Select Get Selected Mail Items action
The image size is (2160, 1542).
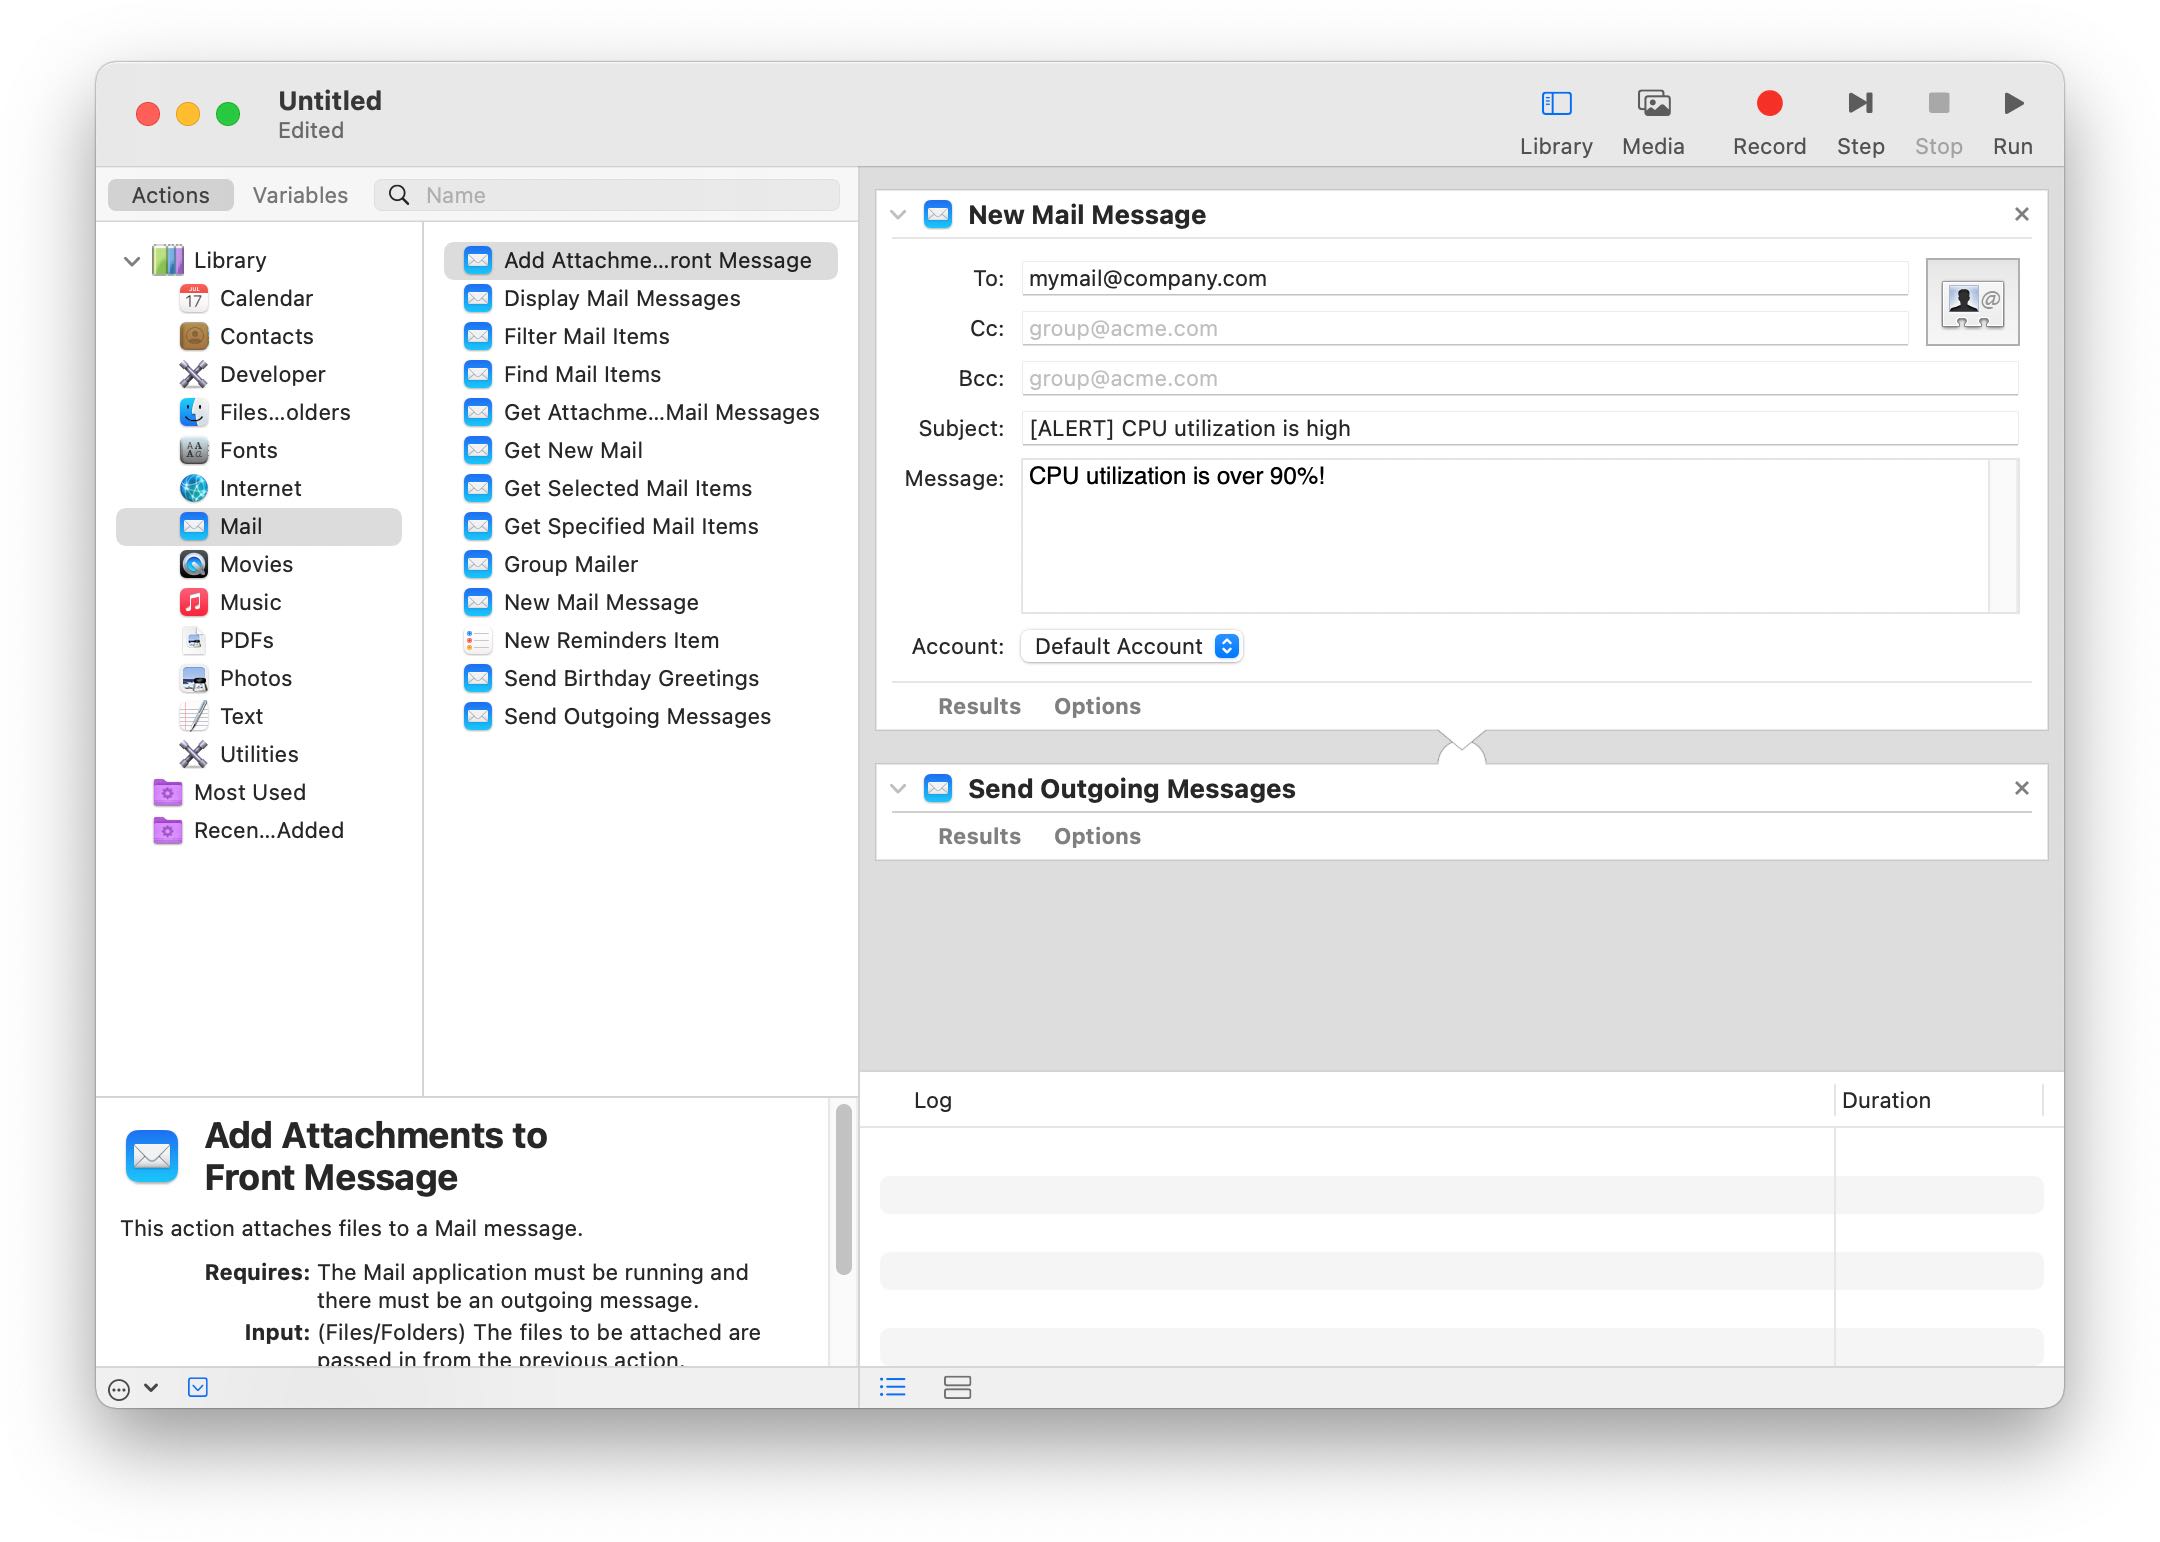pyautogui.click(x=641, y=488)
